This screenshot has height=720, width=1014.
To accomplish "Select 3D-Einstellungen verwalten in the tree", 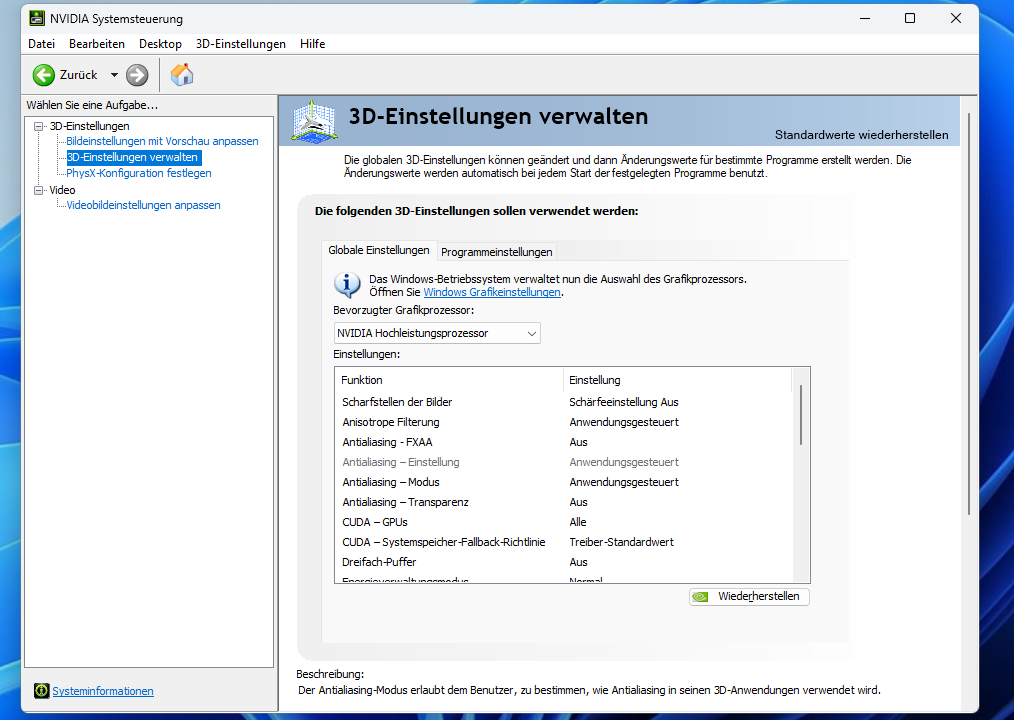I will (x=133, y=157).
